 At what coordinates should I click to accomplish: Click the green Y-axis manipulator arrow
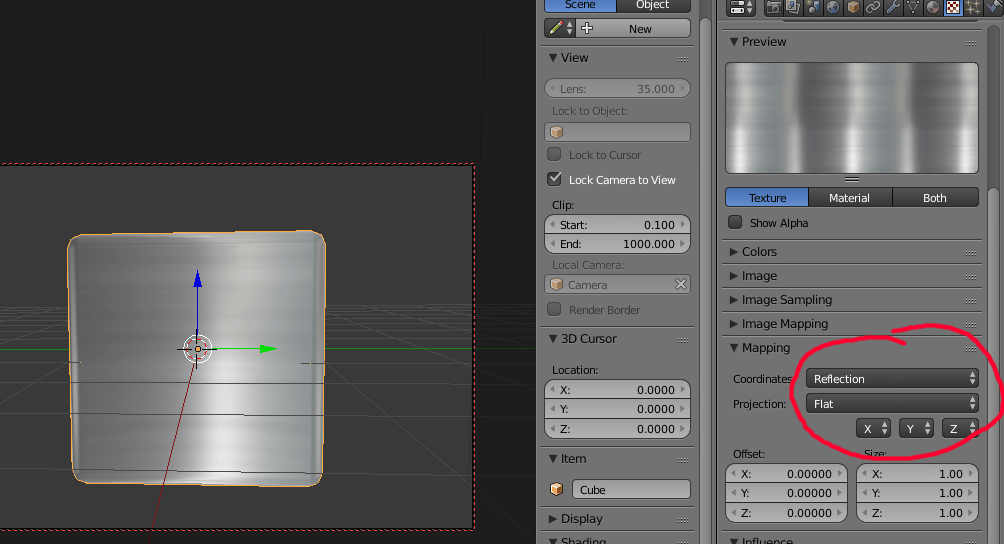pyautogui.click(x=268, y=349)
